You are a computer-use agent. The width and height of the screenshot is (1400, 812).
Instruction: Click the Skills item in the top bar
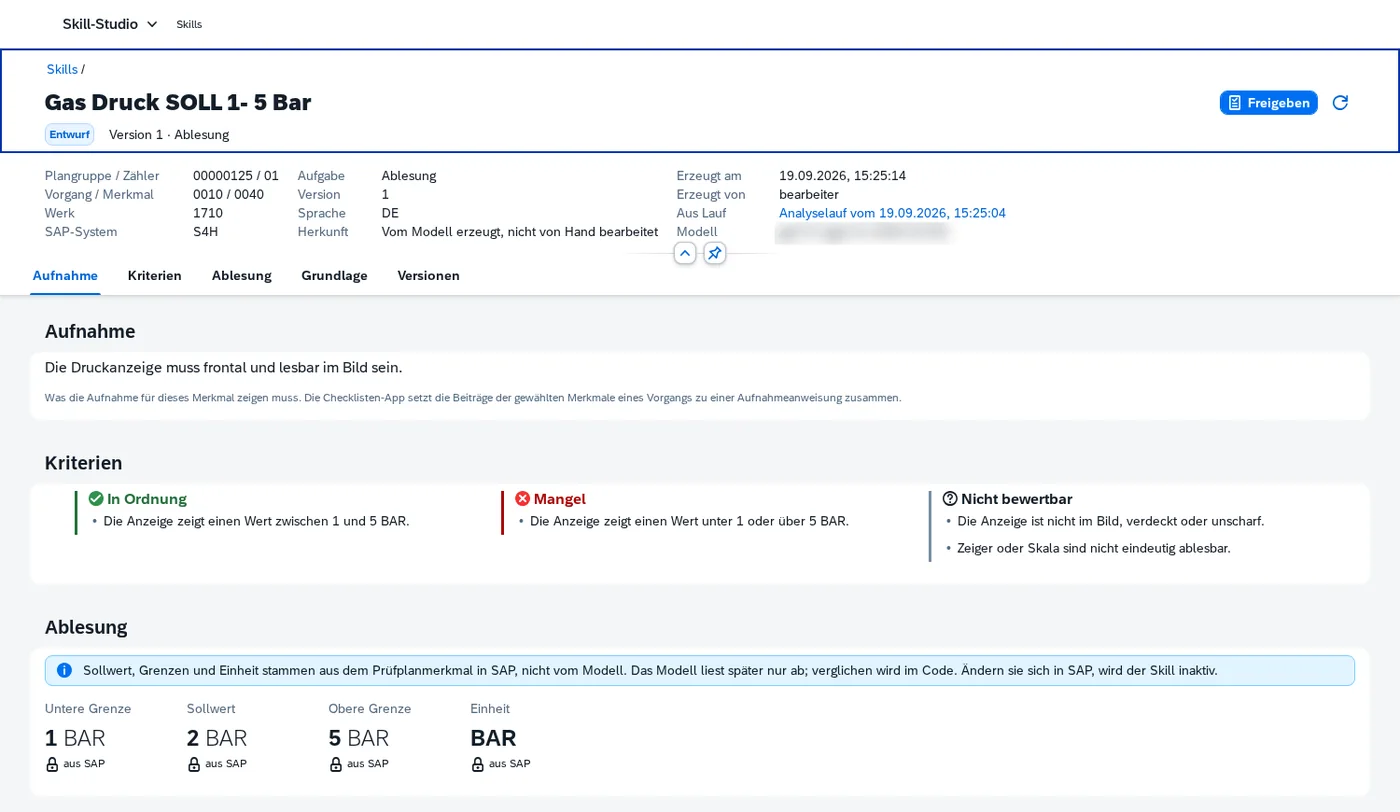tap(189, 24)
